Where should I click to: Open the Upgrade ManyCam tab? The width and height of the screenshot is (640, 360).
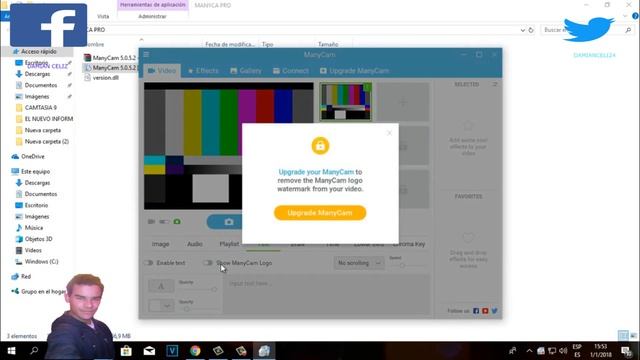coord(354,71)
